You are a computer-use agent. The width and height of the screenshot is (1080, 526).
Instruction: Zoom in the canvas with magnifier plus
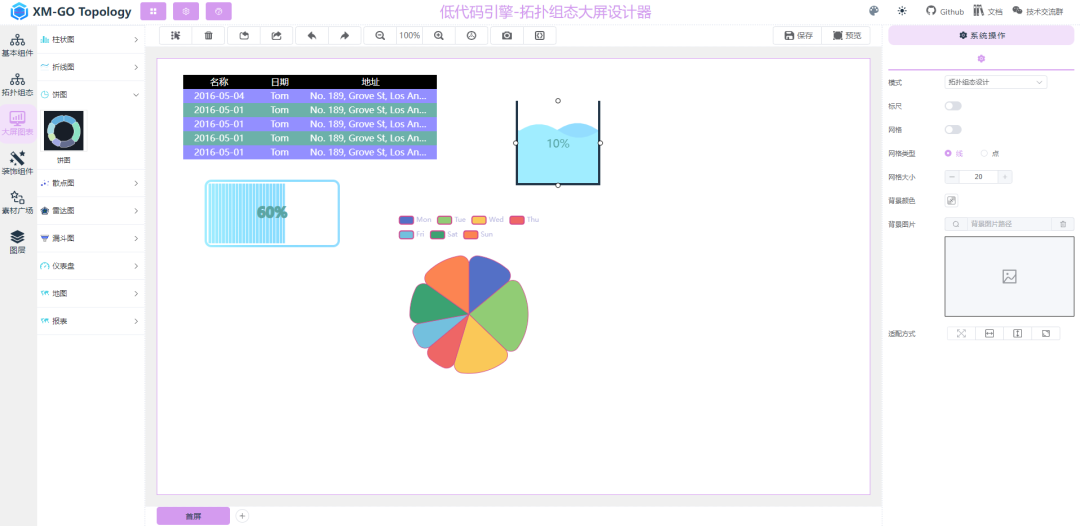coord(438,36)
